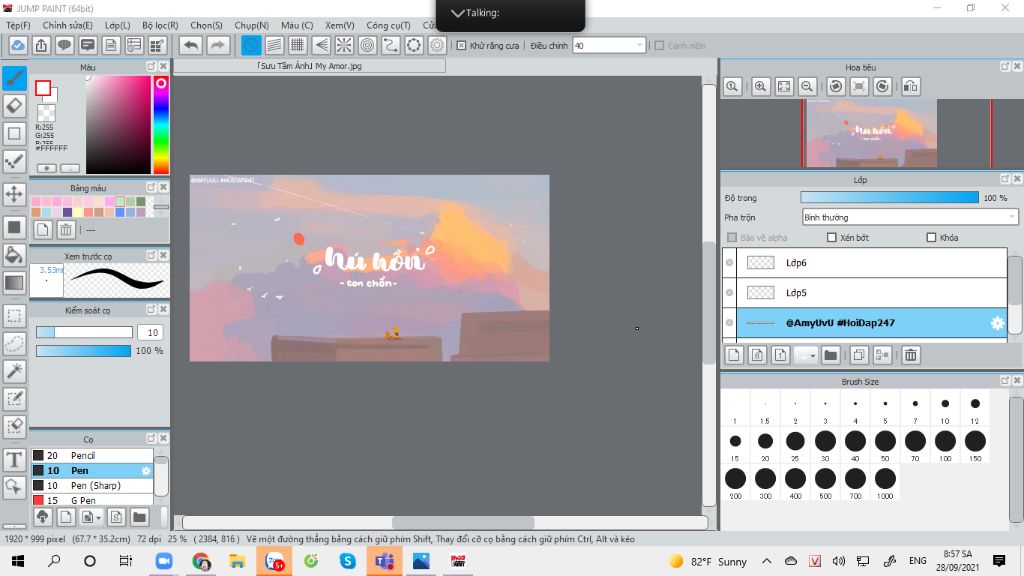The height and width of the screenshot is (576, 1024).
Task: Duplicate the selected layer
Action: pos(859,355)
